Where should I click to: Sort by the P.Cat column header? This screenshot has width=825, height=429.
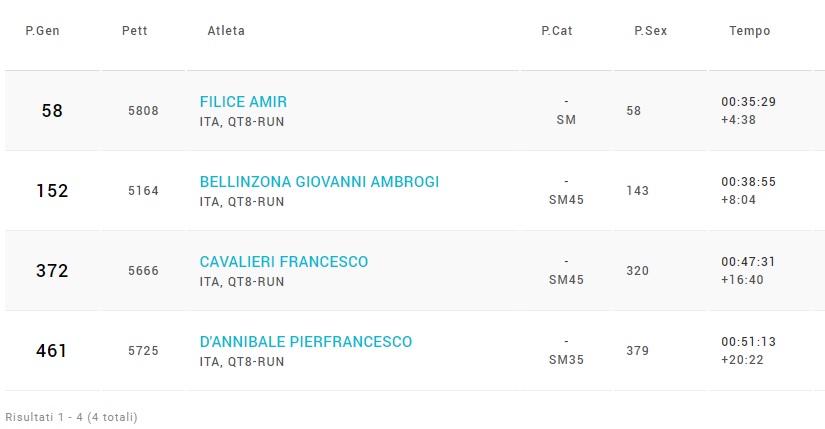pyautogui.click(x=557, y=31)
